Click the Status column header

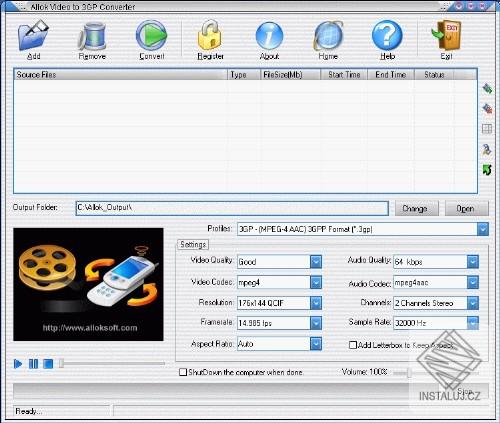coord(434,75)
